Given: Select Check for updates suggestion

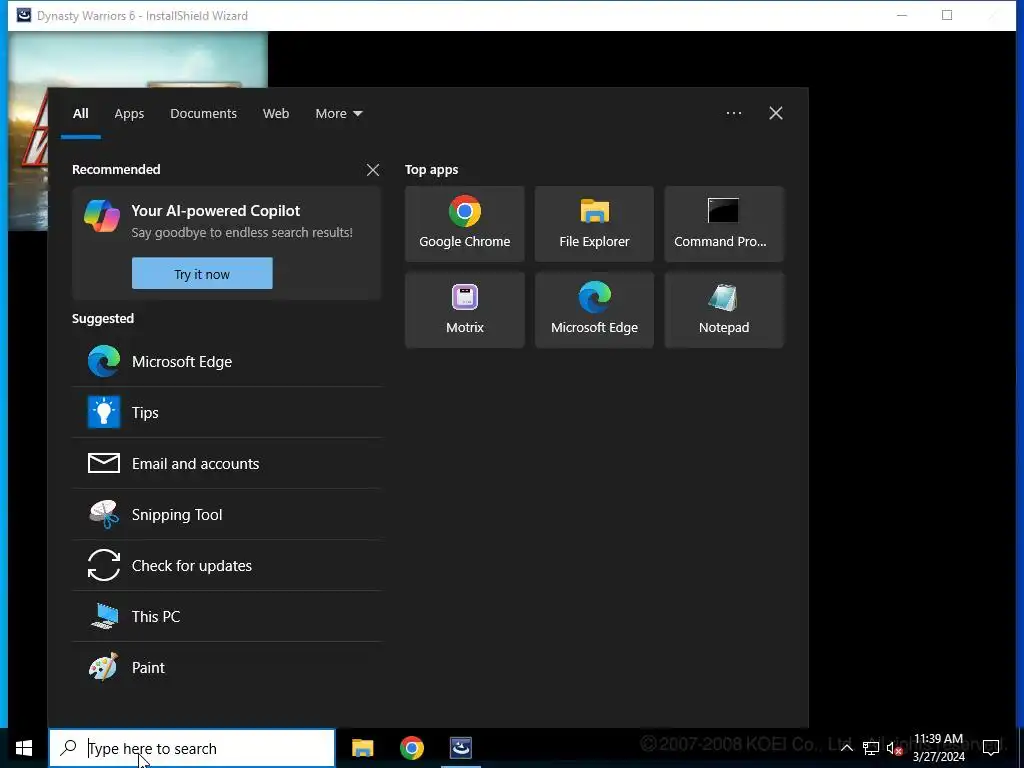Looking at the screenshot, I should point(227,565).
